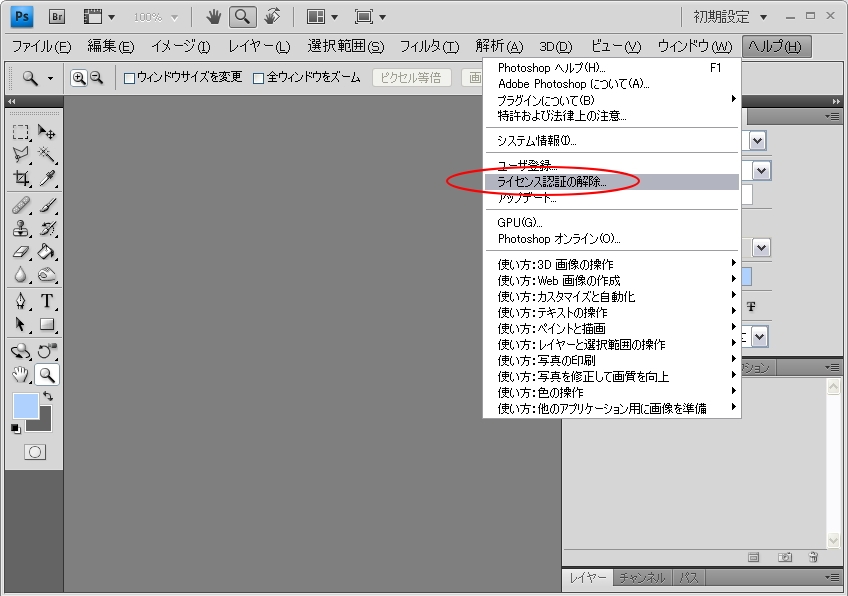Collapse right panels to icons
This screenshot has height=596, width=848.
(836, 101)
